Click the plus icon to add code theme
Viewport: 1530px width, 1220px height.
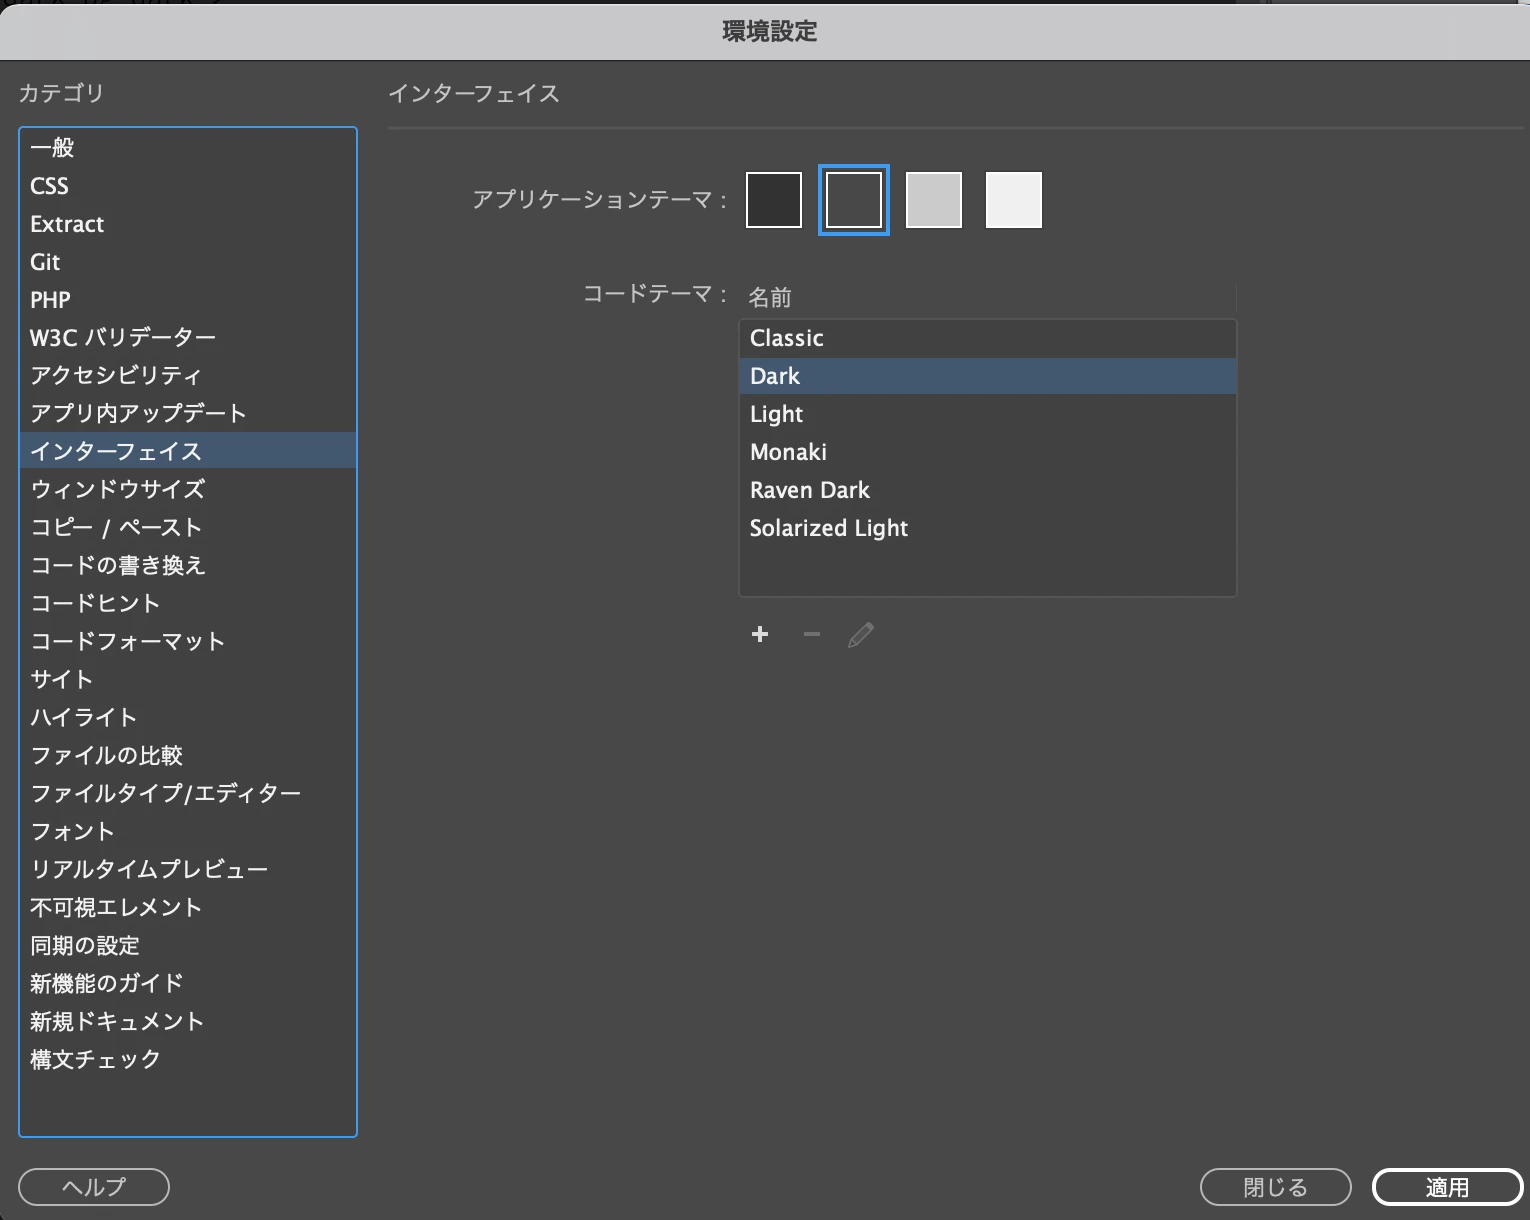(x=760, y=634)
